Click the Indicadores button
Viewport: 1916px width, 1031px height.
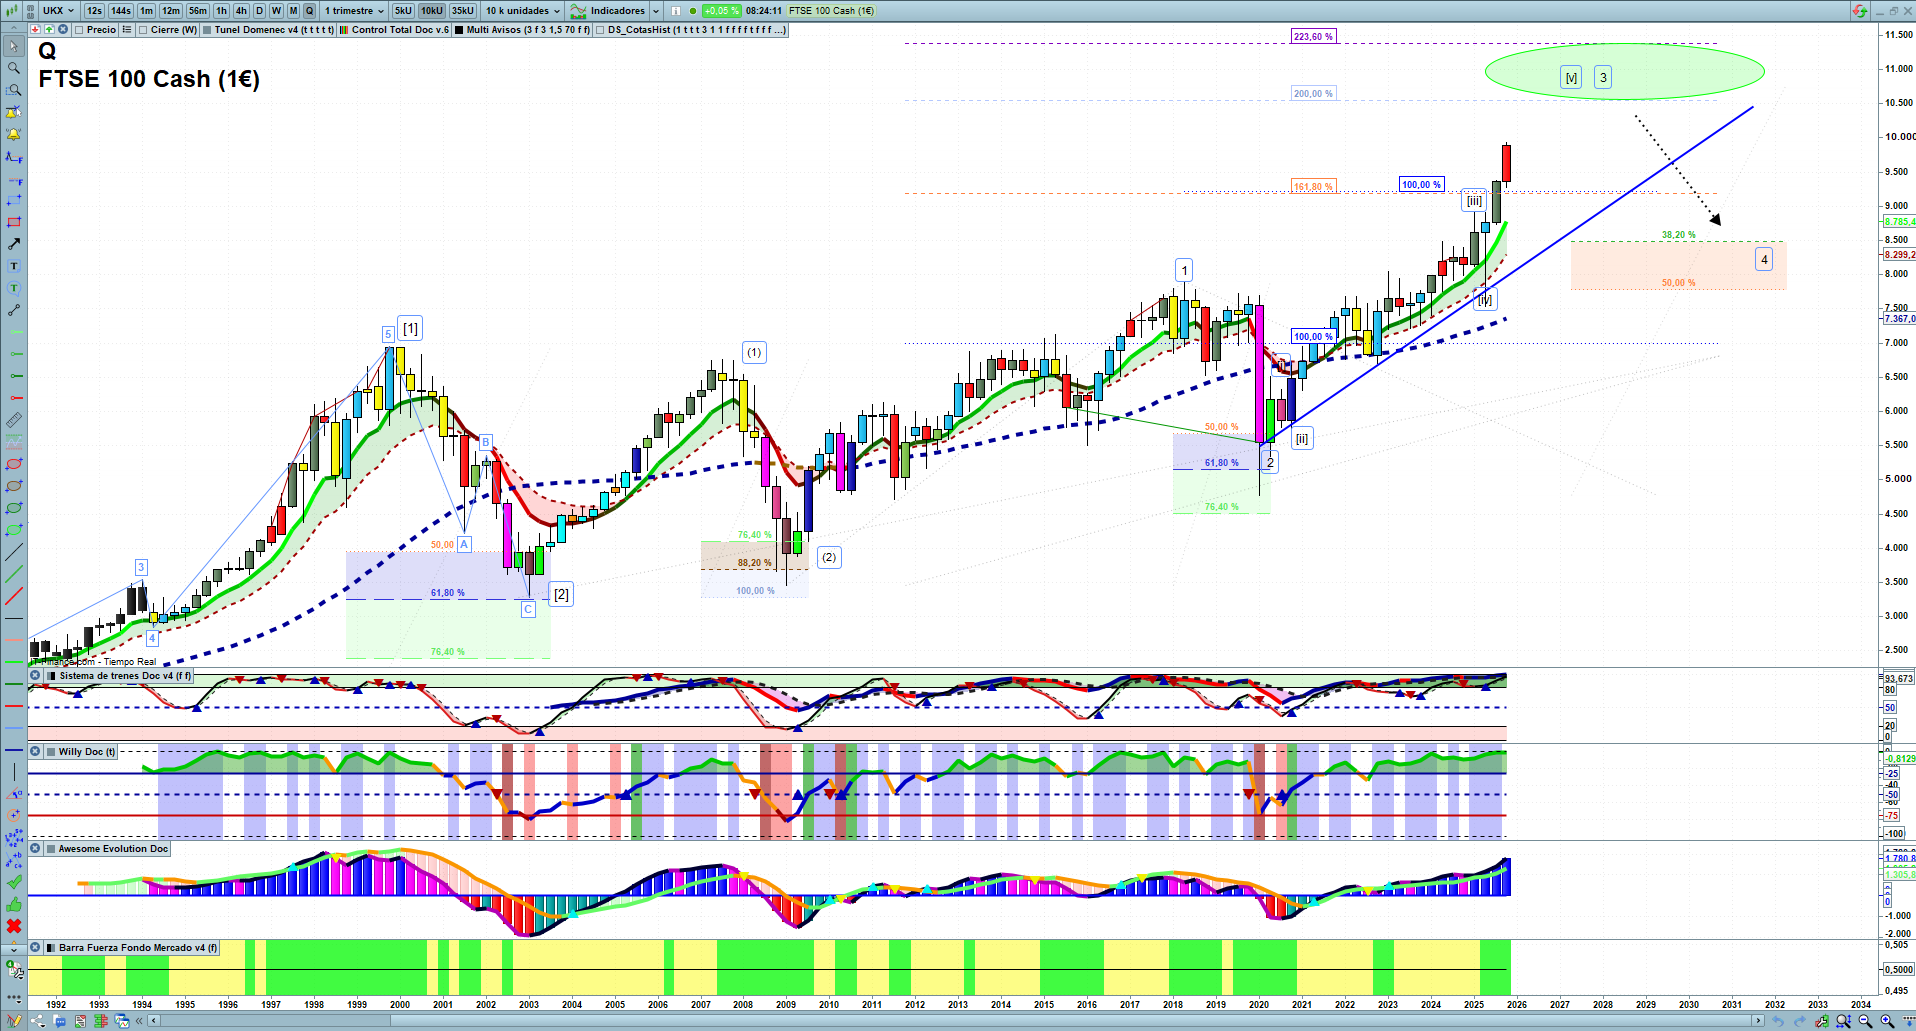(x=608, y=11)
